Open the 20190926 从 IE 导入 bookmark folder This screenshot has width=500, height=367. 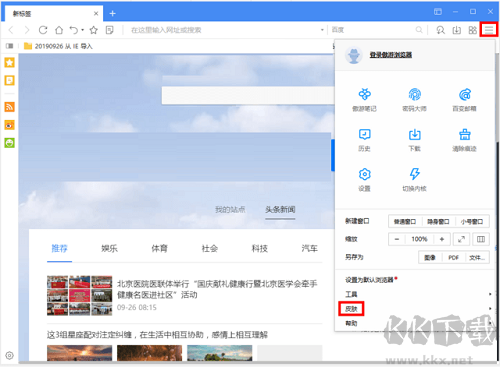[x=58, y=46]
